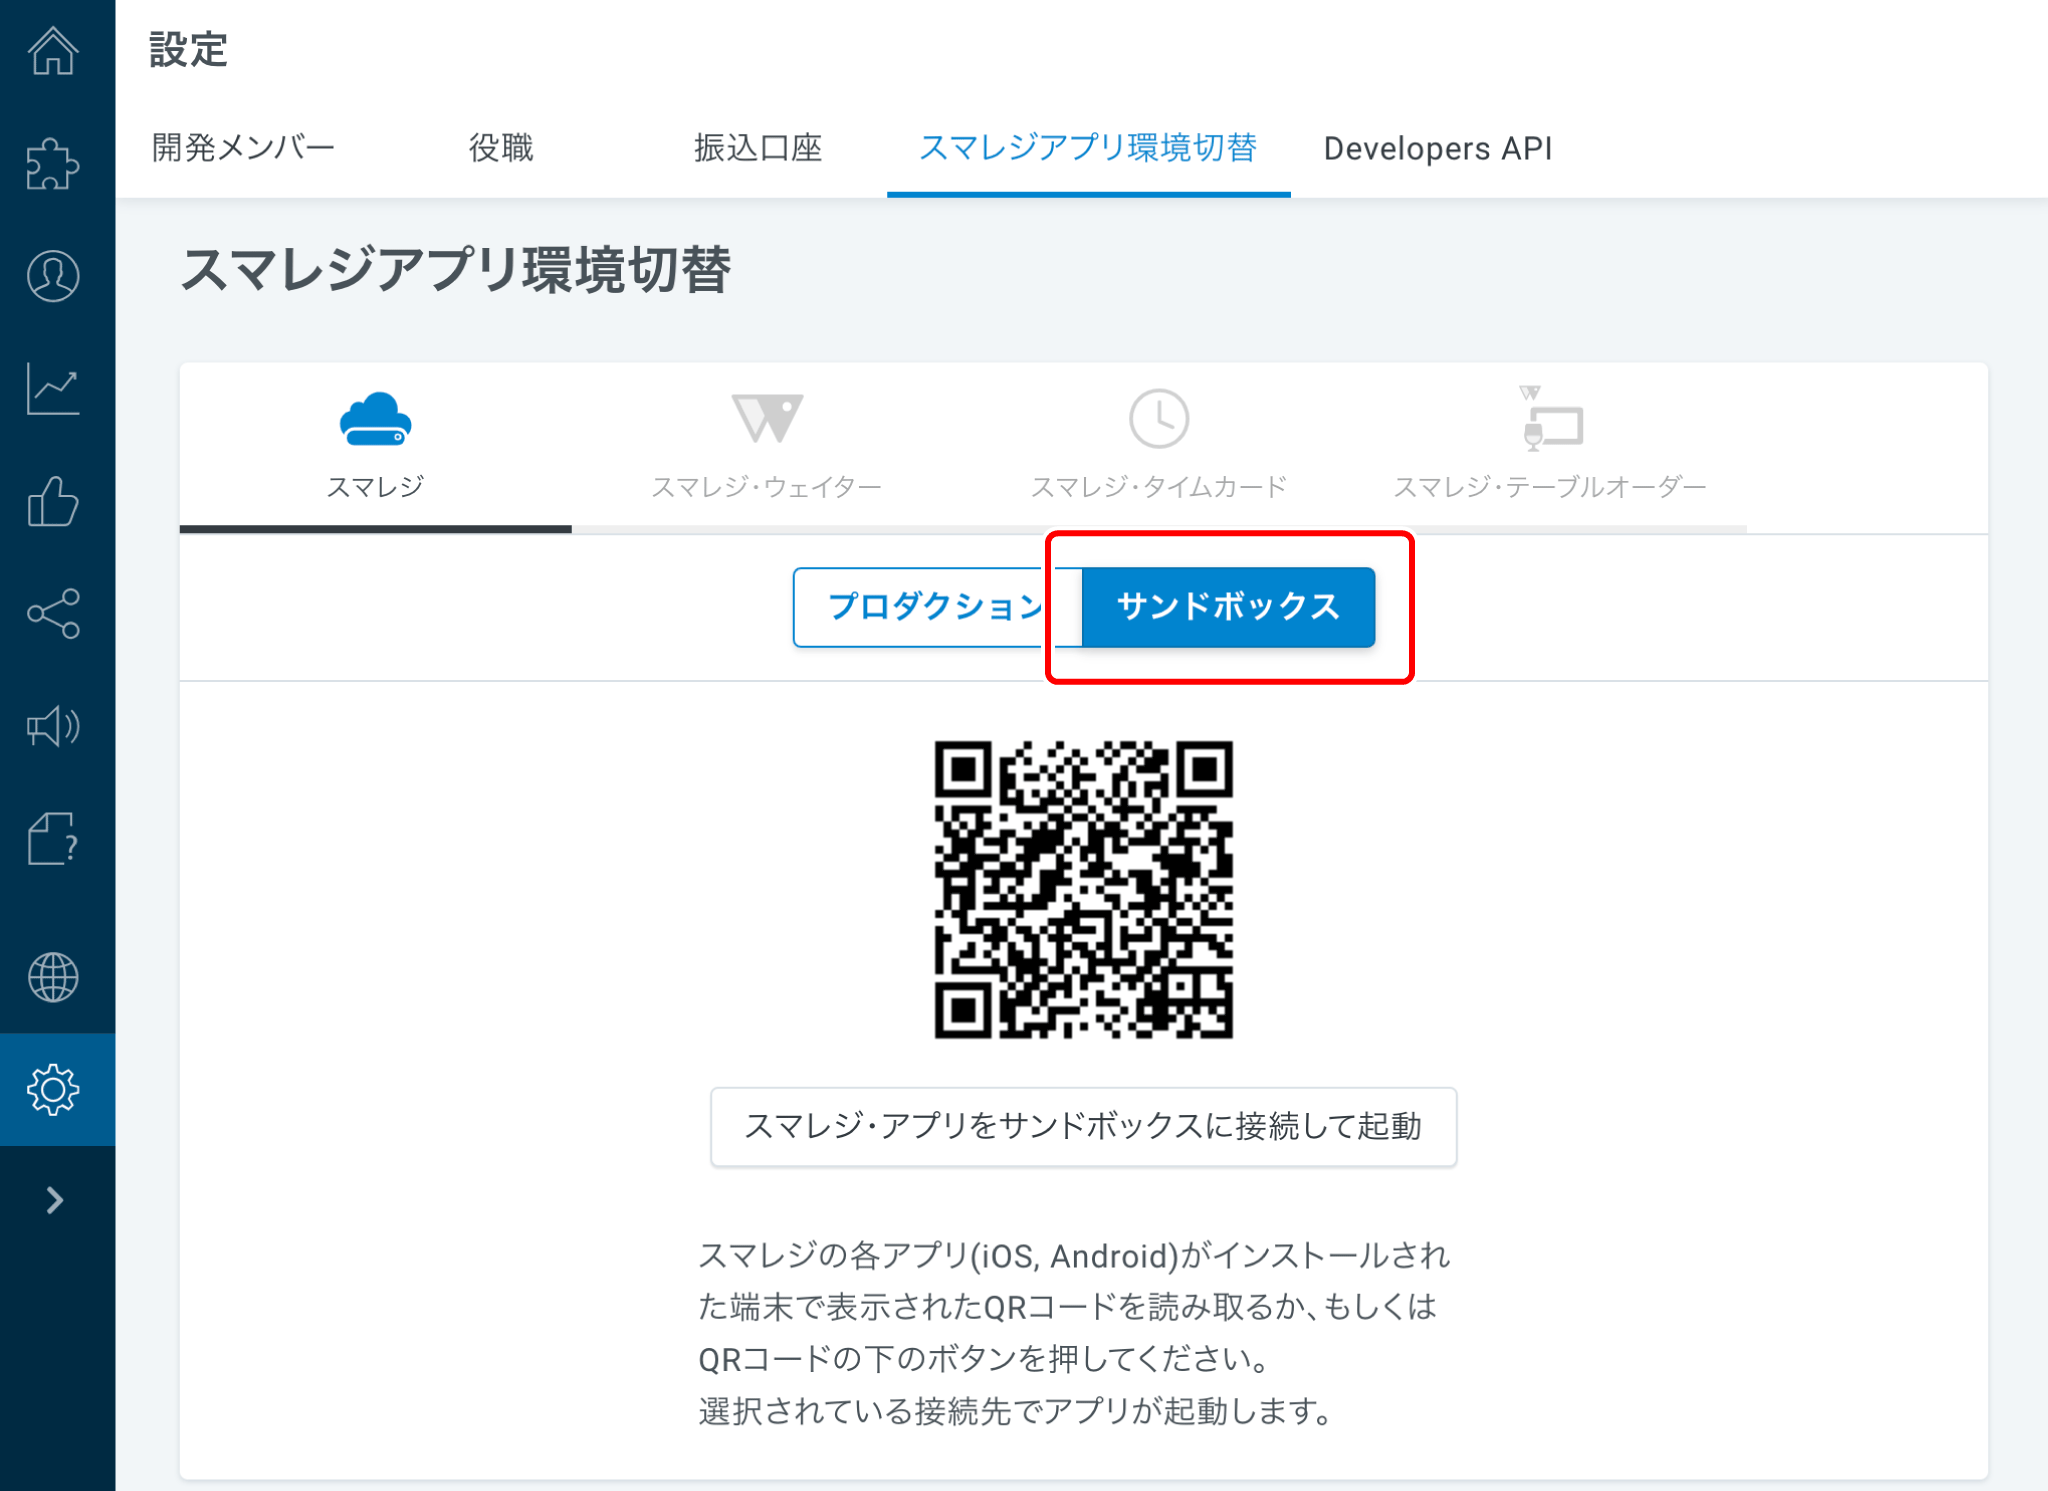Open the share nodes icon in sidebar
Screen dimensions: 2048x1491
(54, 613)
